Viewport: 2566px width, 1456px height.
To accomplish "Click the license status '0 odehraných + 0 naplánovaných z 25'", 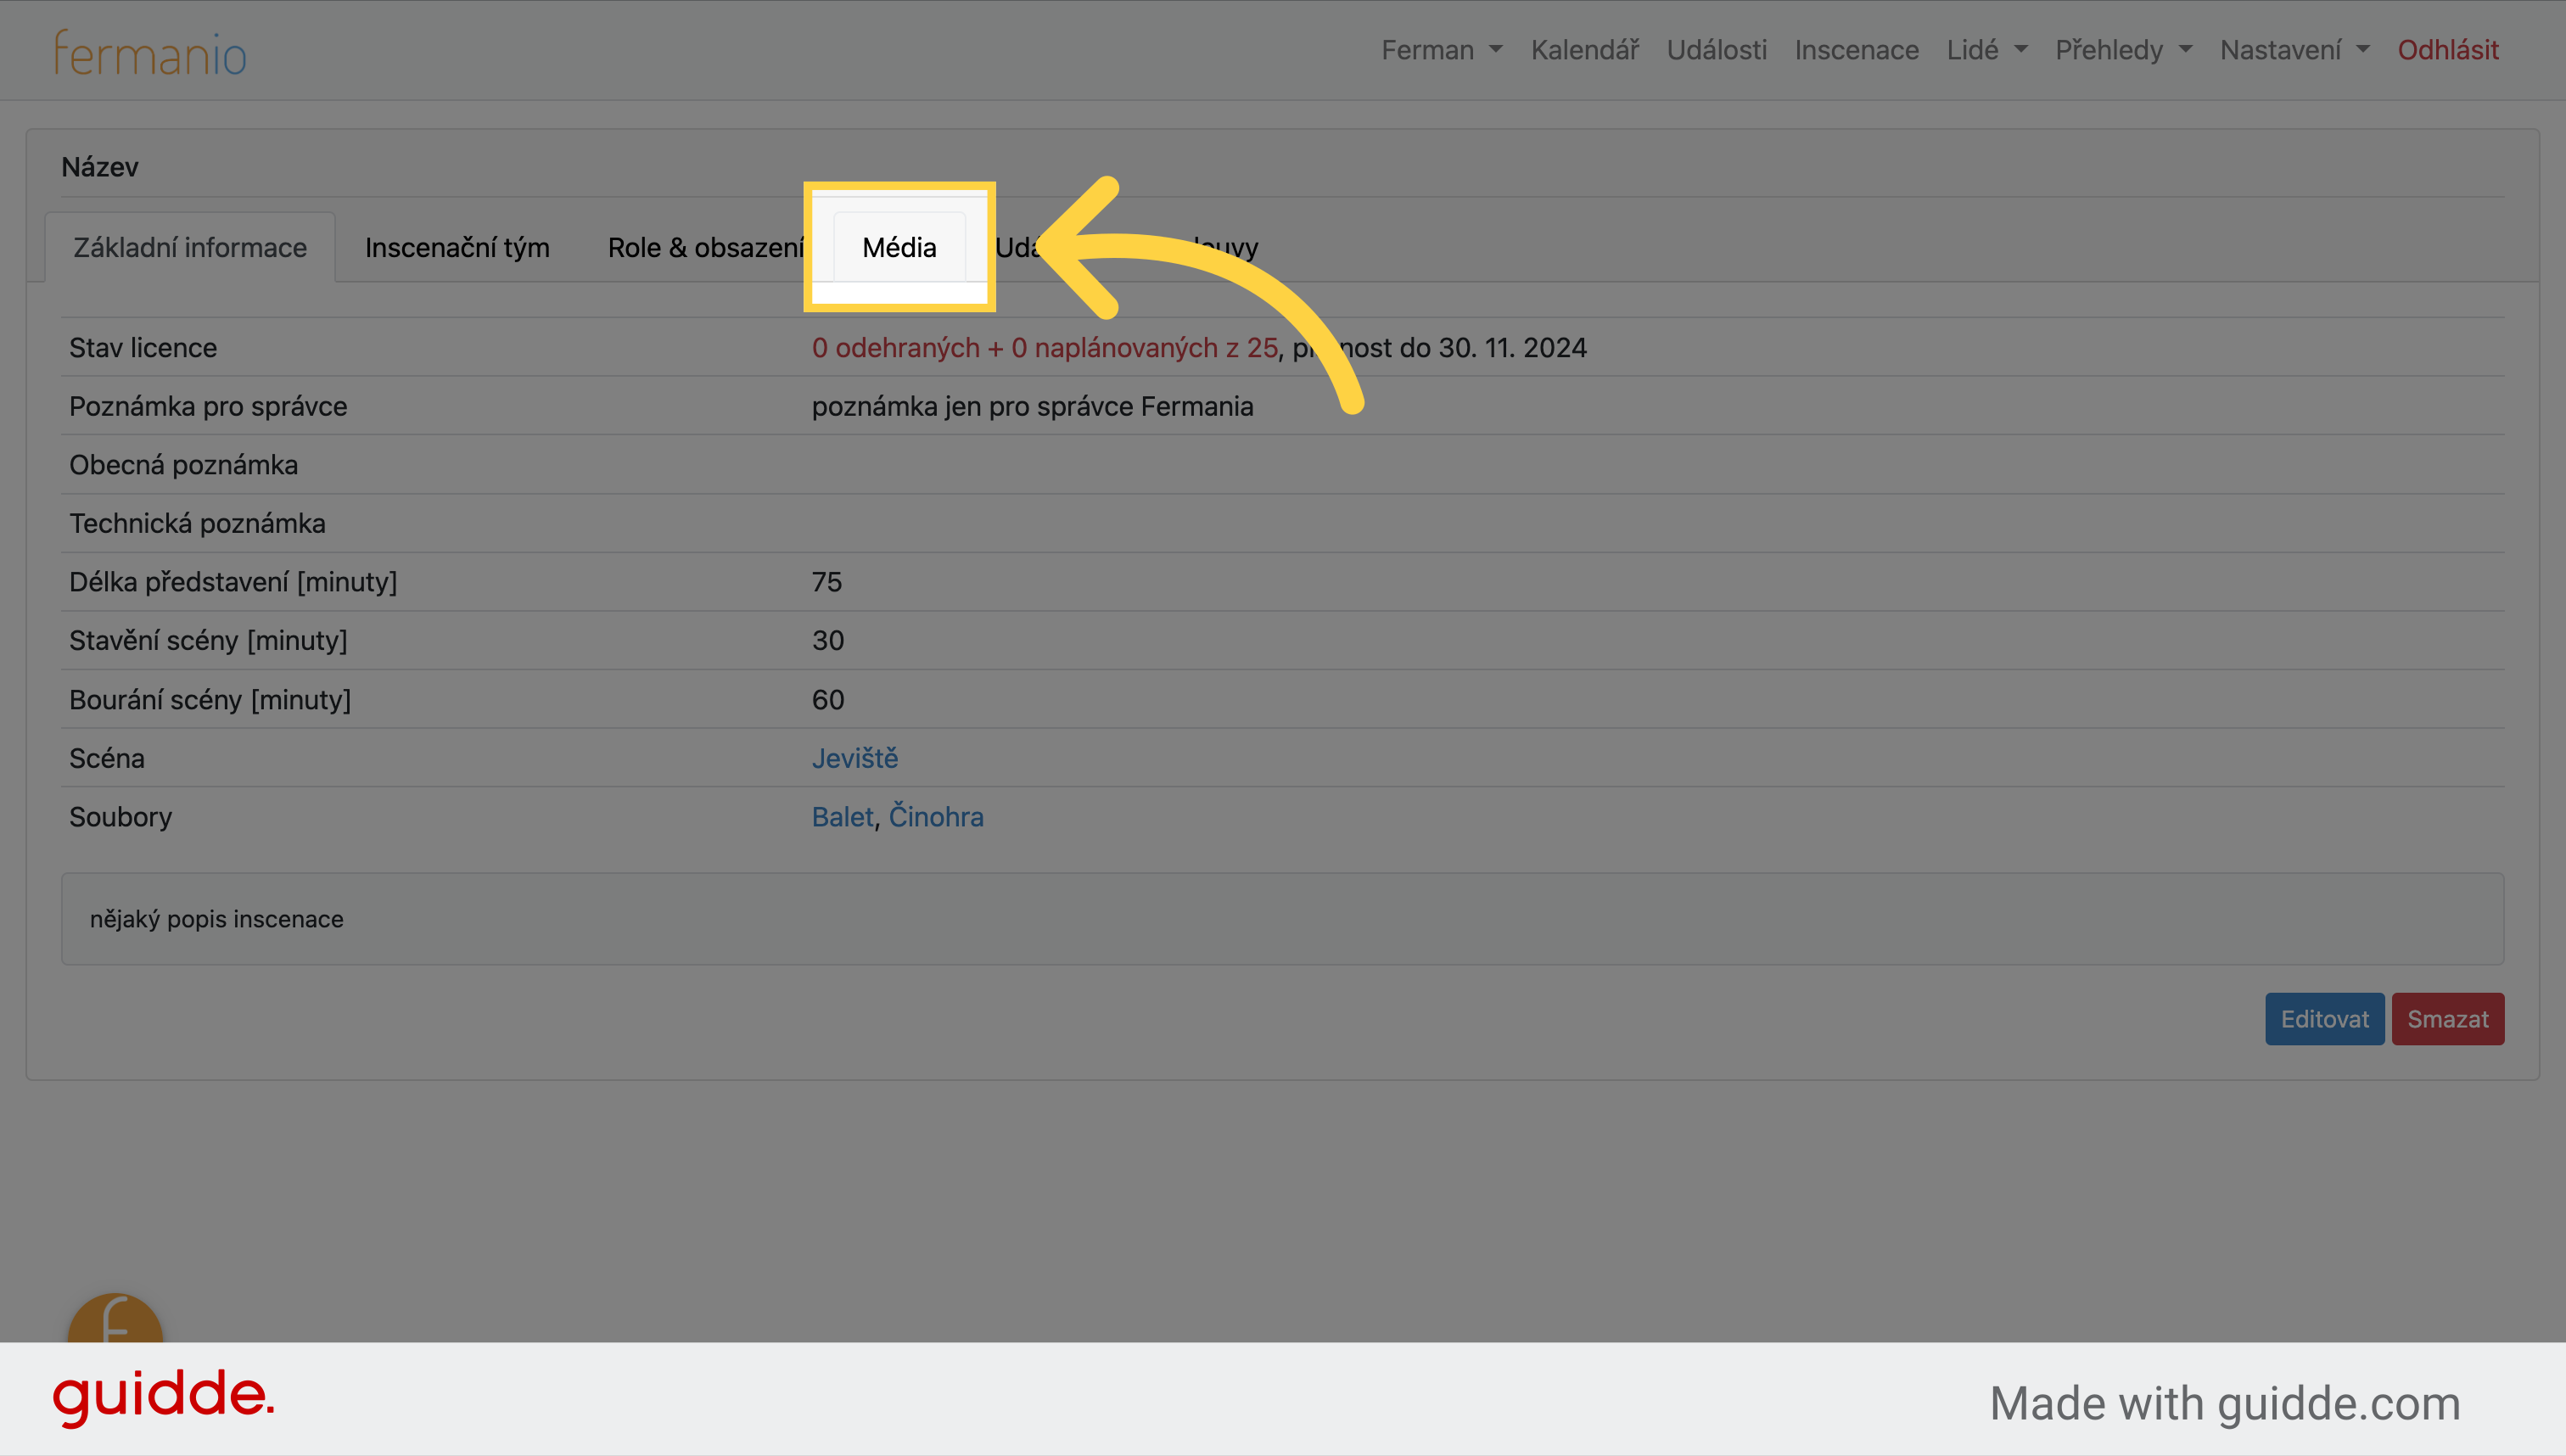I will [x=1044, y=348].
